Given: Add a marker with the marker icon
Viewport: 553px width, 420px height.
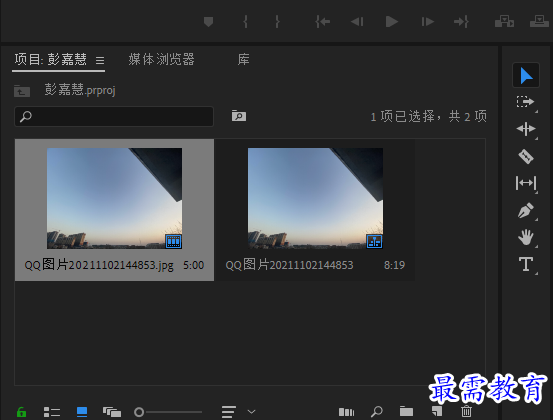Looking at the screenshot, I should point(208,22).
